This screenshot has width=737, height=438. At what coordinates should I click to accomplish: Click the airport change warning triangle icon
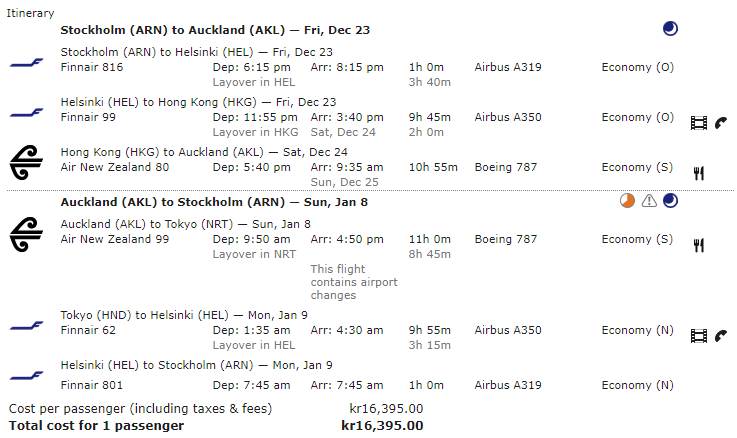click(649, 201)
